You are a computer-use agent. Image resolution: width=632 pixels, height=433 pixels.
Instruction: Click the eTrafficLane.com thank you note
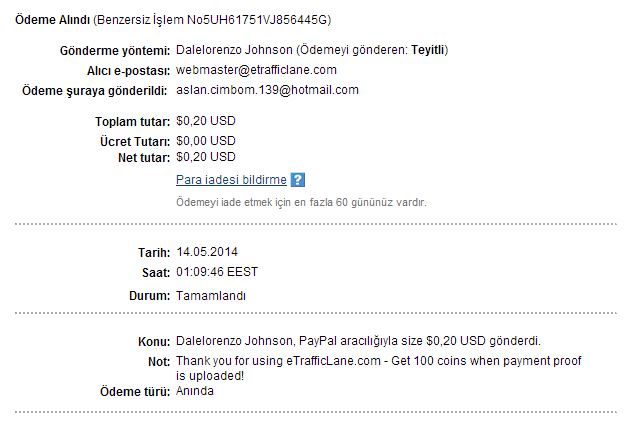click(378, 368)
